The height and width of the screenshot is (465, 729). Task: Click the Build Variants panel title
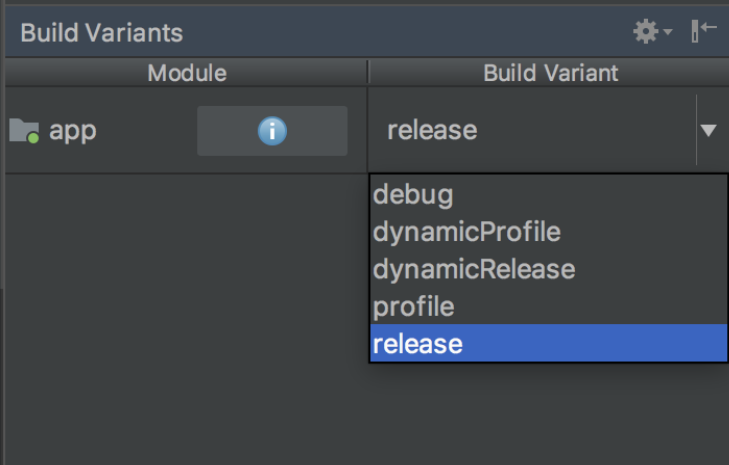101,32
